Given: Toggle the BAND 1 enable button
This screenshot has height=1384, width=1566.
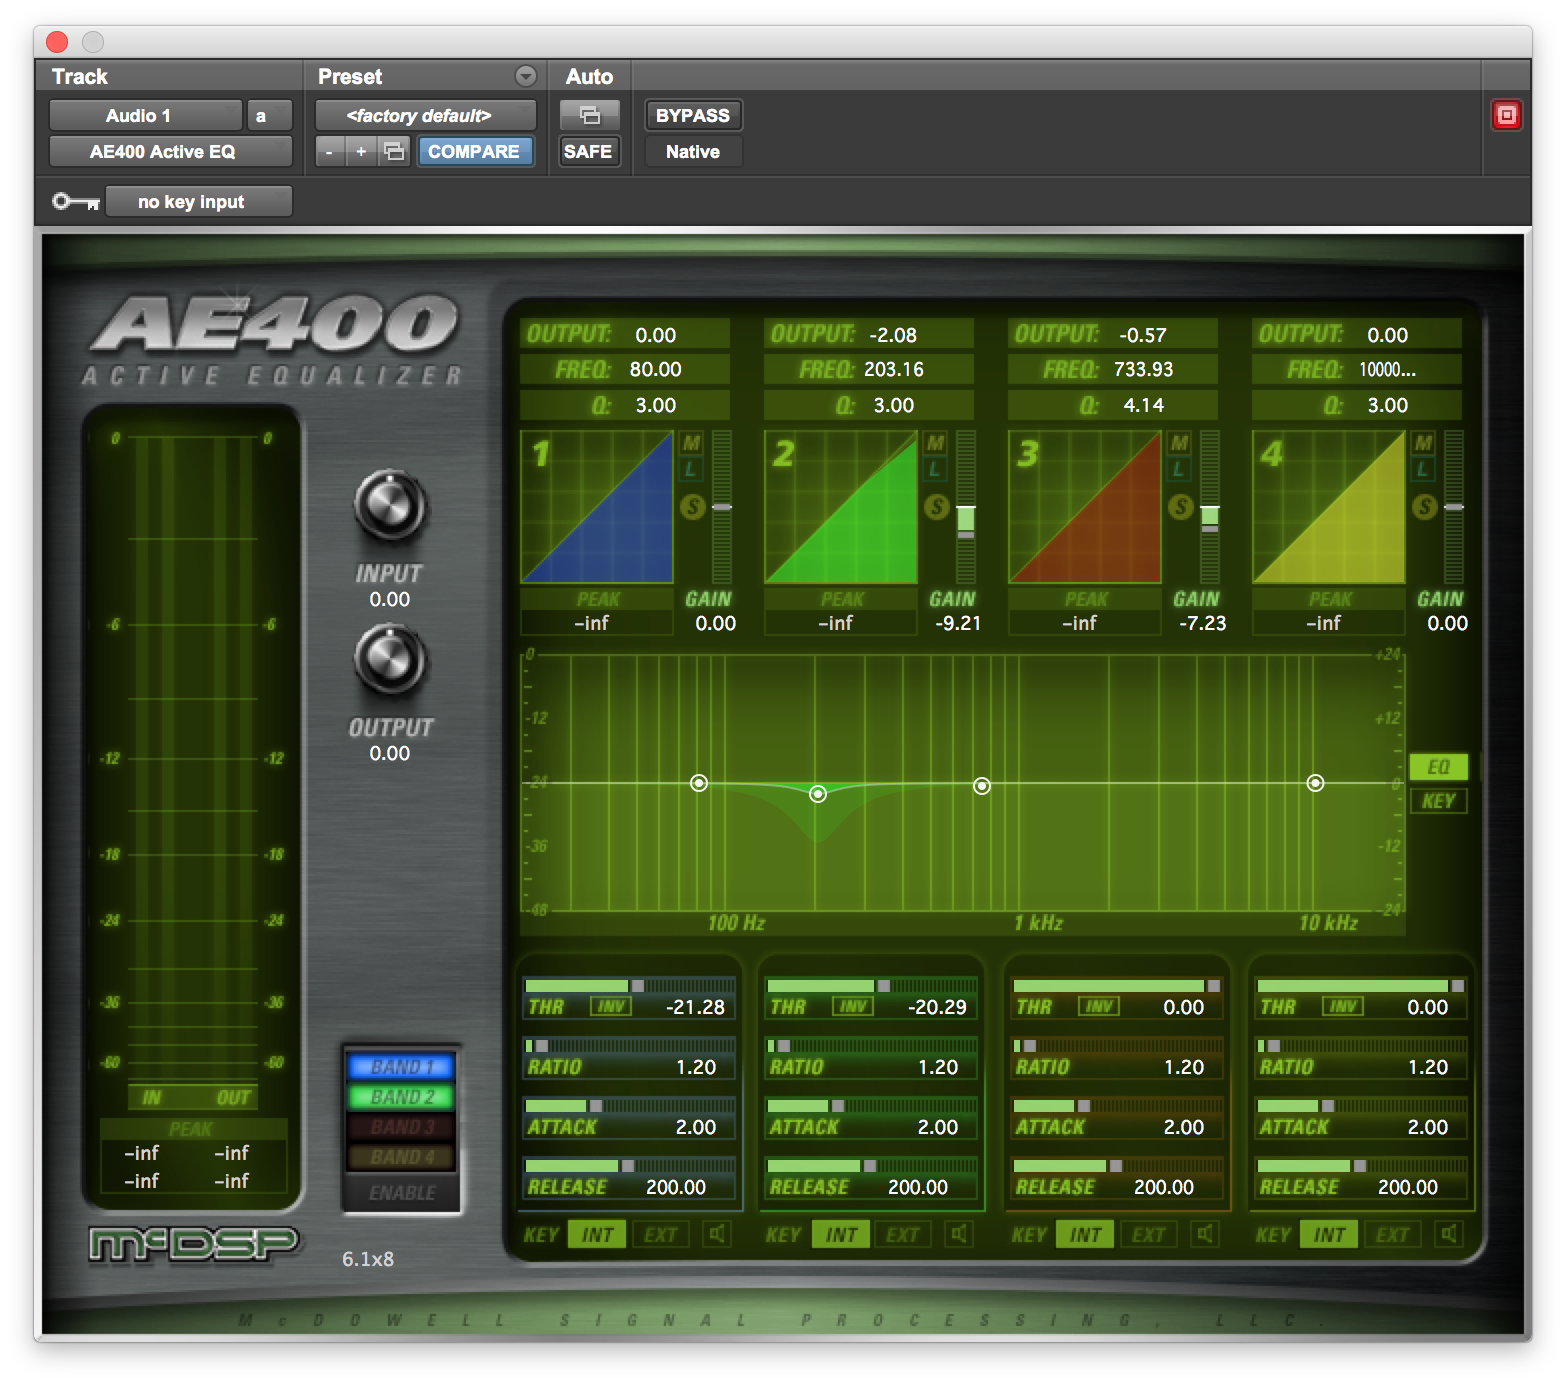Looking at the screenshot, I should pyautogui.click(x=402, y=1067).
